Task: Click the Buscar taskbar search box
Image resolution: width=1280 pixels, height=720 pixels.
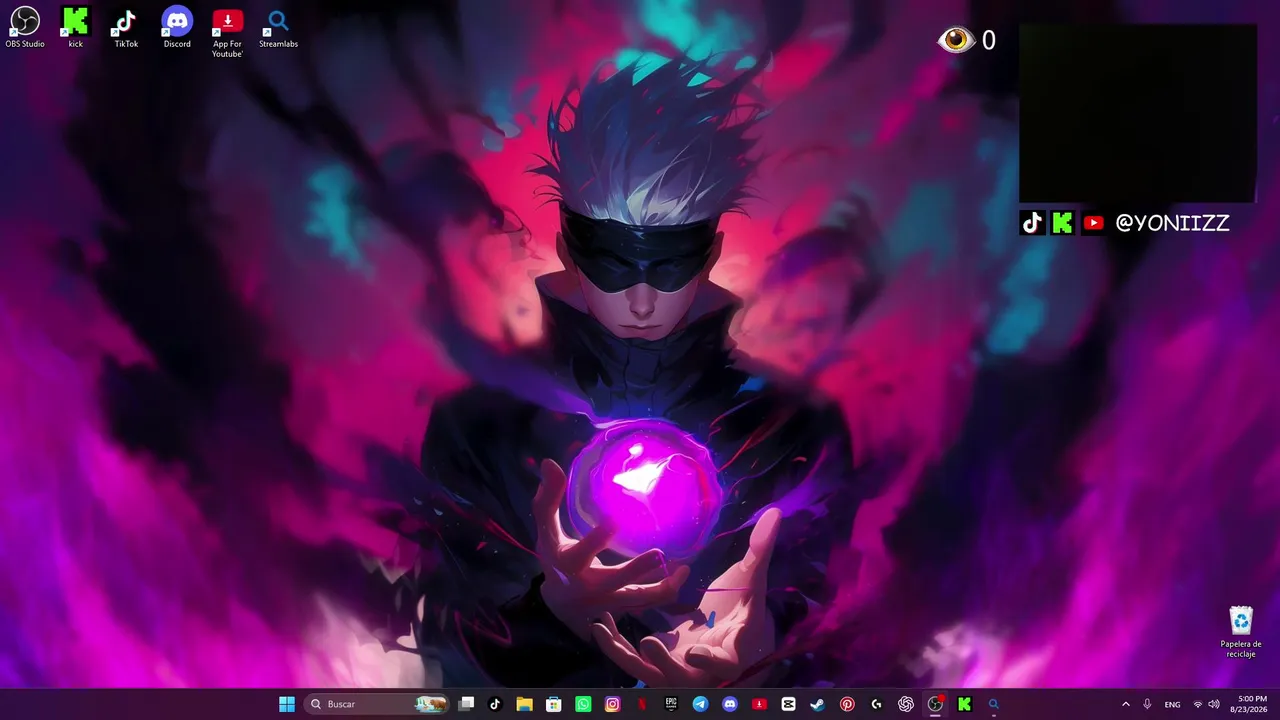Action: point(378,704)
